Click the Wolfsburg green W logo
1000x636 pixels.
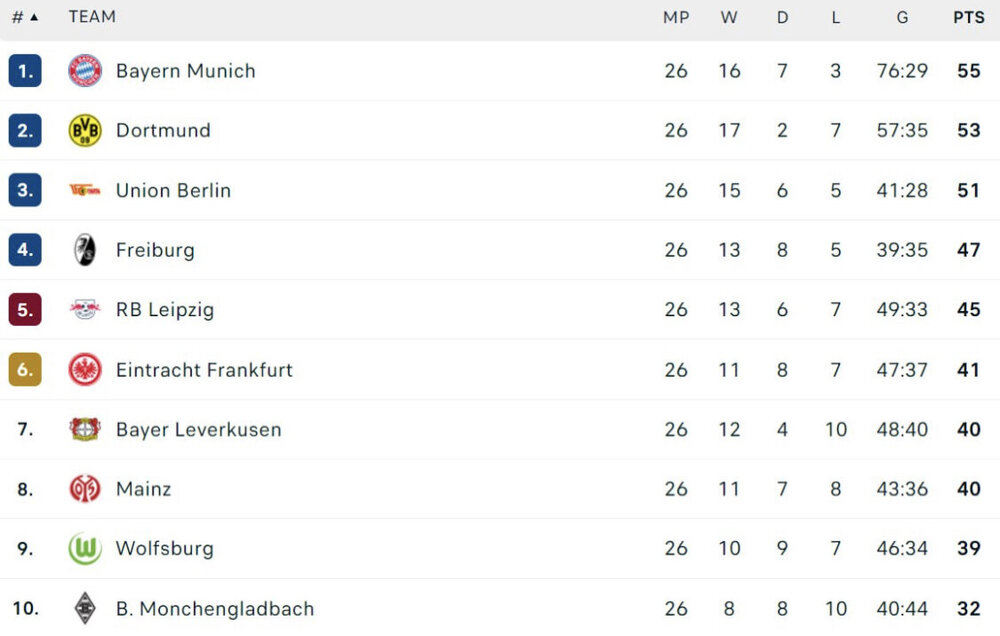click(x=85, y=549)
